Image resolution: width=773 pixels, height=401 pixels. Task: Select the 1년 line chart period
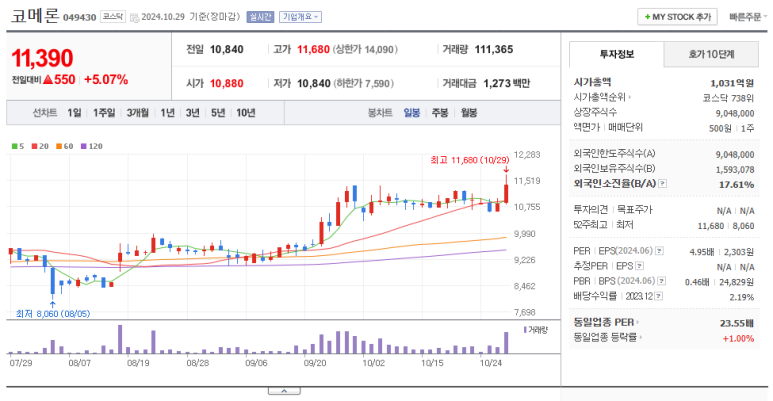coord(168,113)
